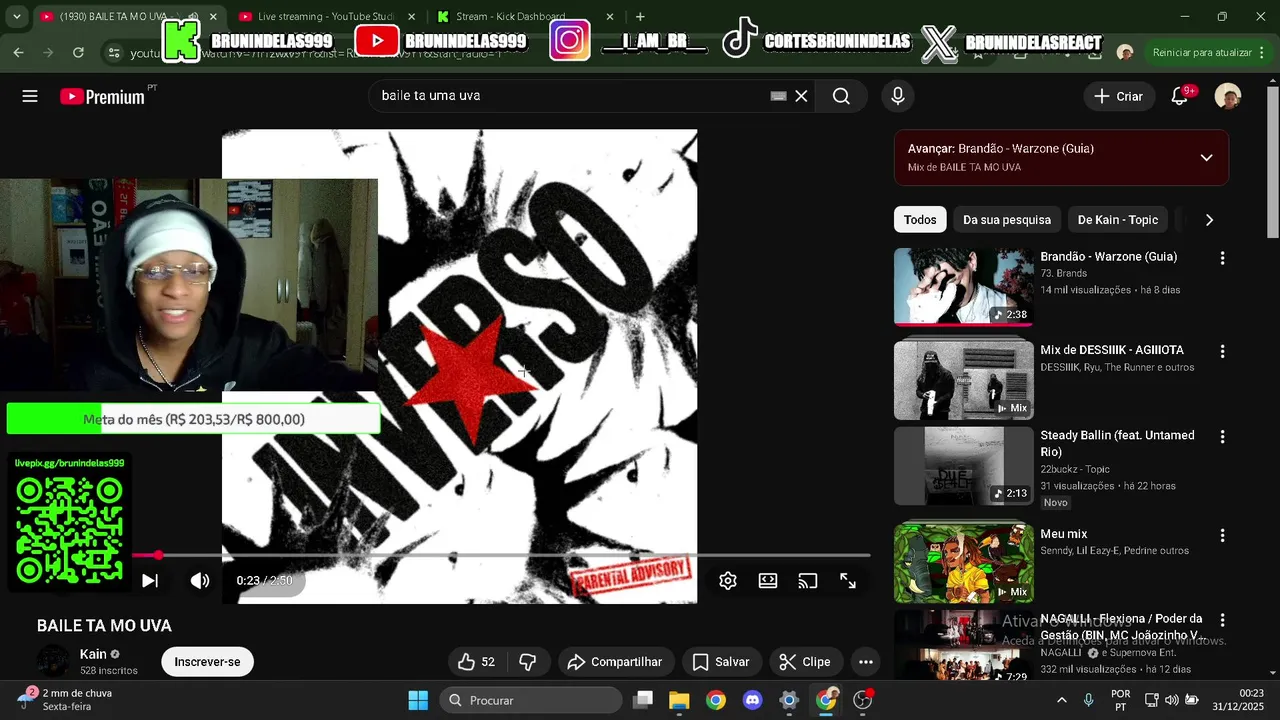Create a clip with Clipe button
This screenshot has height=720, width=1280.
tap(805, 662)
